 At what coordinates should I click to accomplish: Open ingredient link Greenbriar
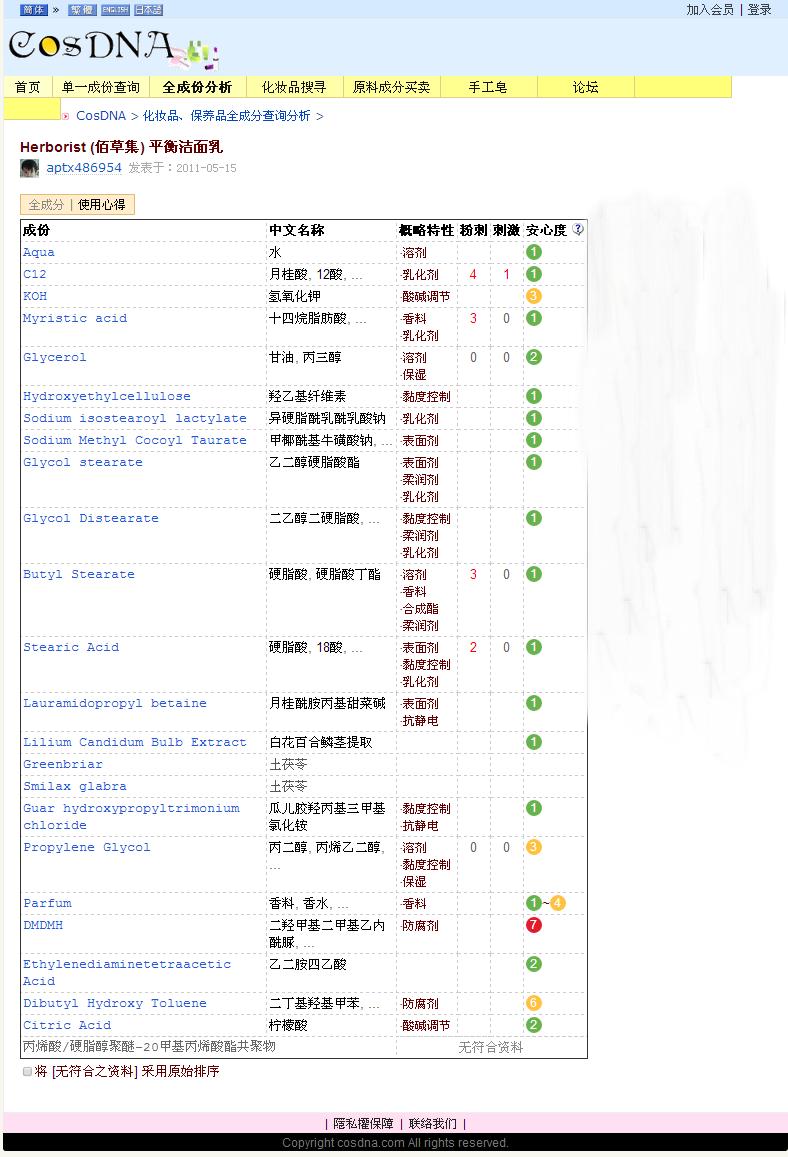[63, 764]
